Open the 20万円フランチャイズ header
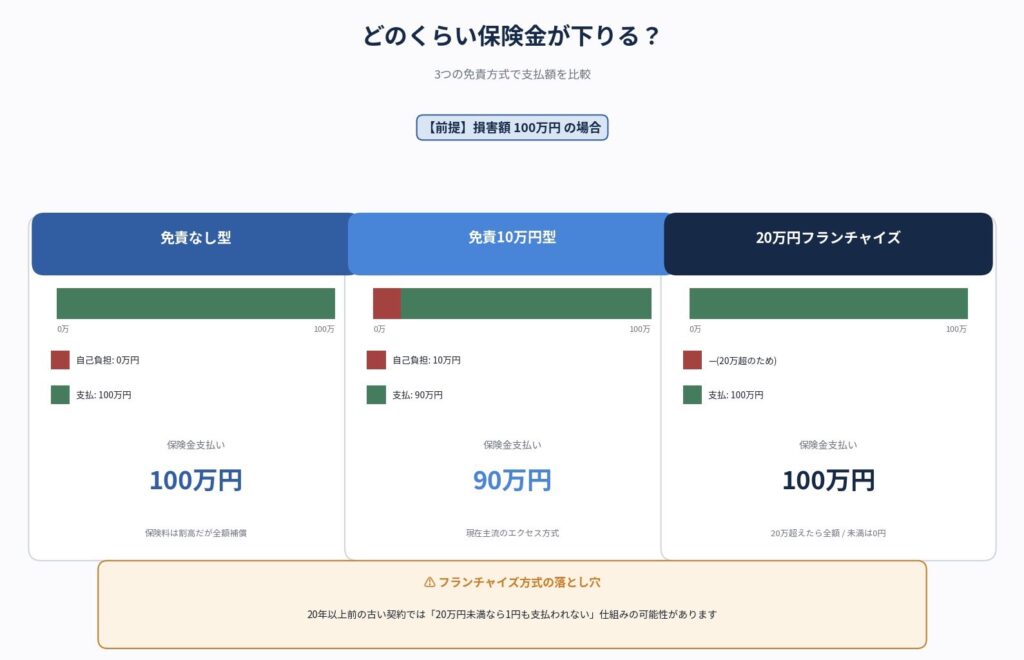The height and width of the screenshot is (660, 1024). click(828, 244)
